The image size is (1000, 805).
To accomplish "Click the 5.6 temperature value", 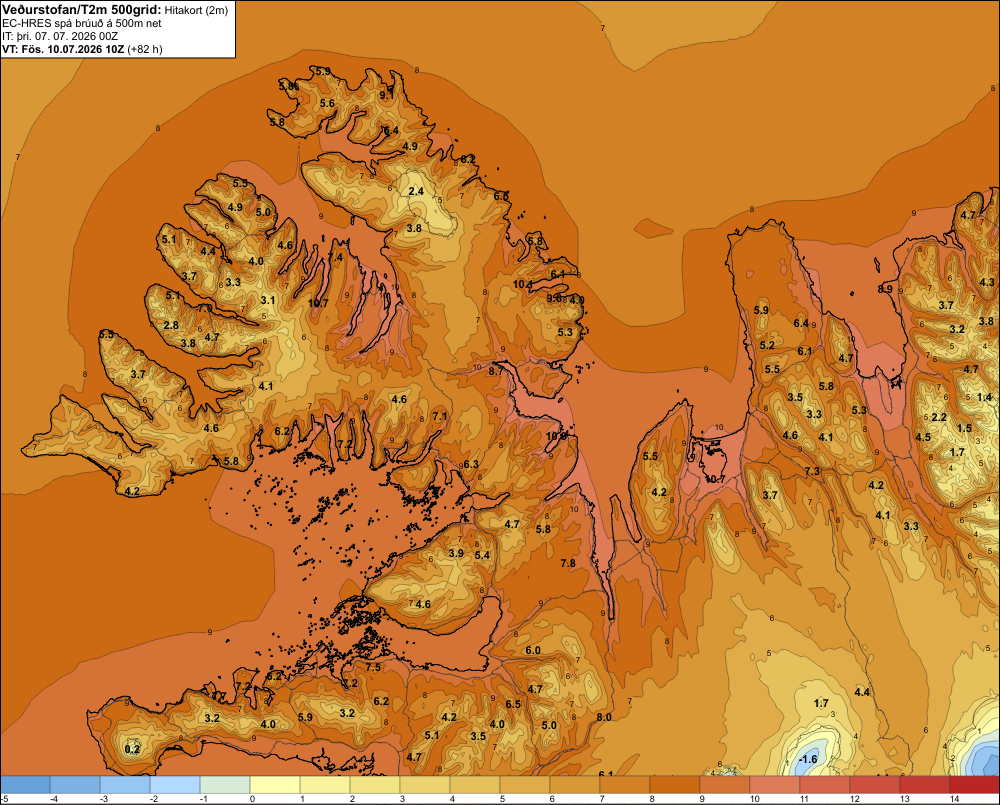I will (x=327, y=103).
